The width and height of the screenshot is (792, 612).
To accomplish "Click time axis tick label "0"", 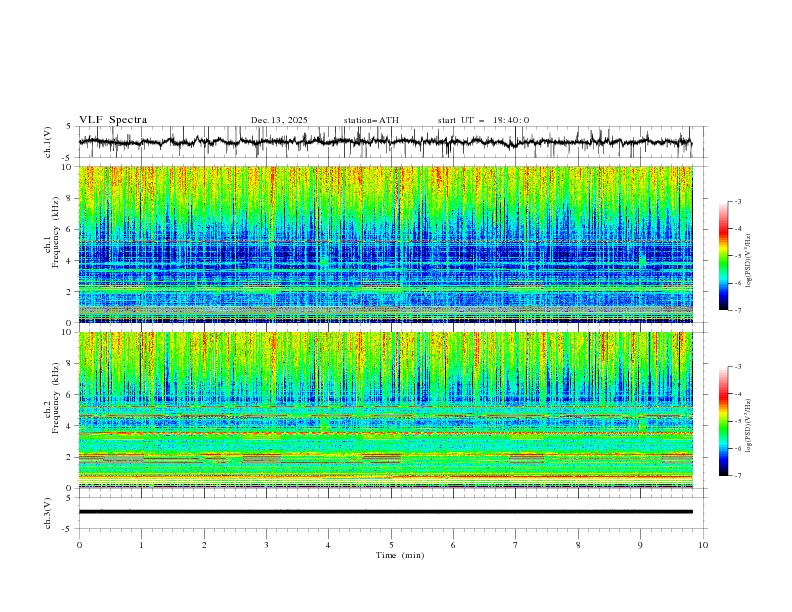I will [79, 545].
